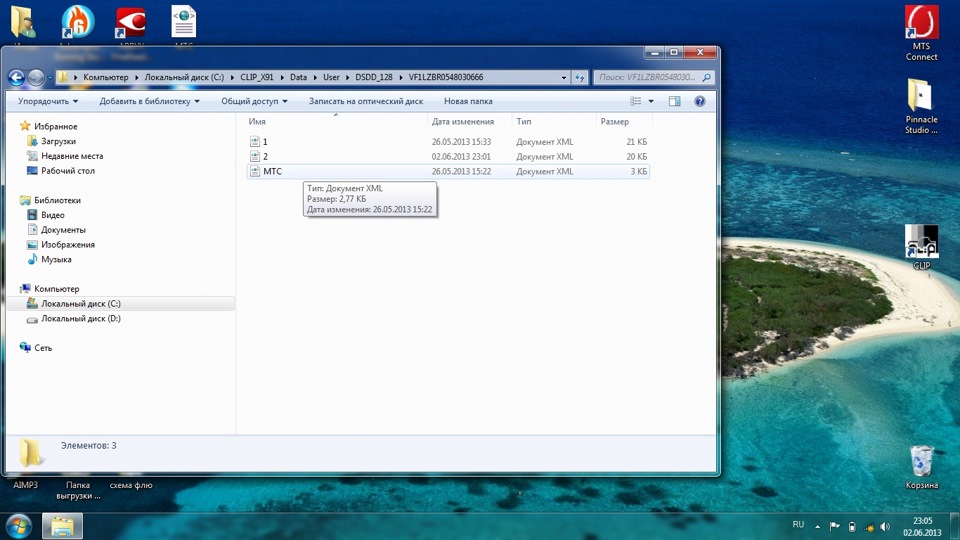Screen dimensions: 960x540
Task: Click Библиотеки in the navigation pane
Action: tap(57, 200)
